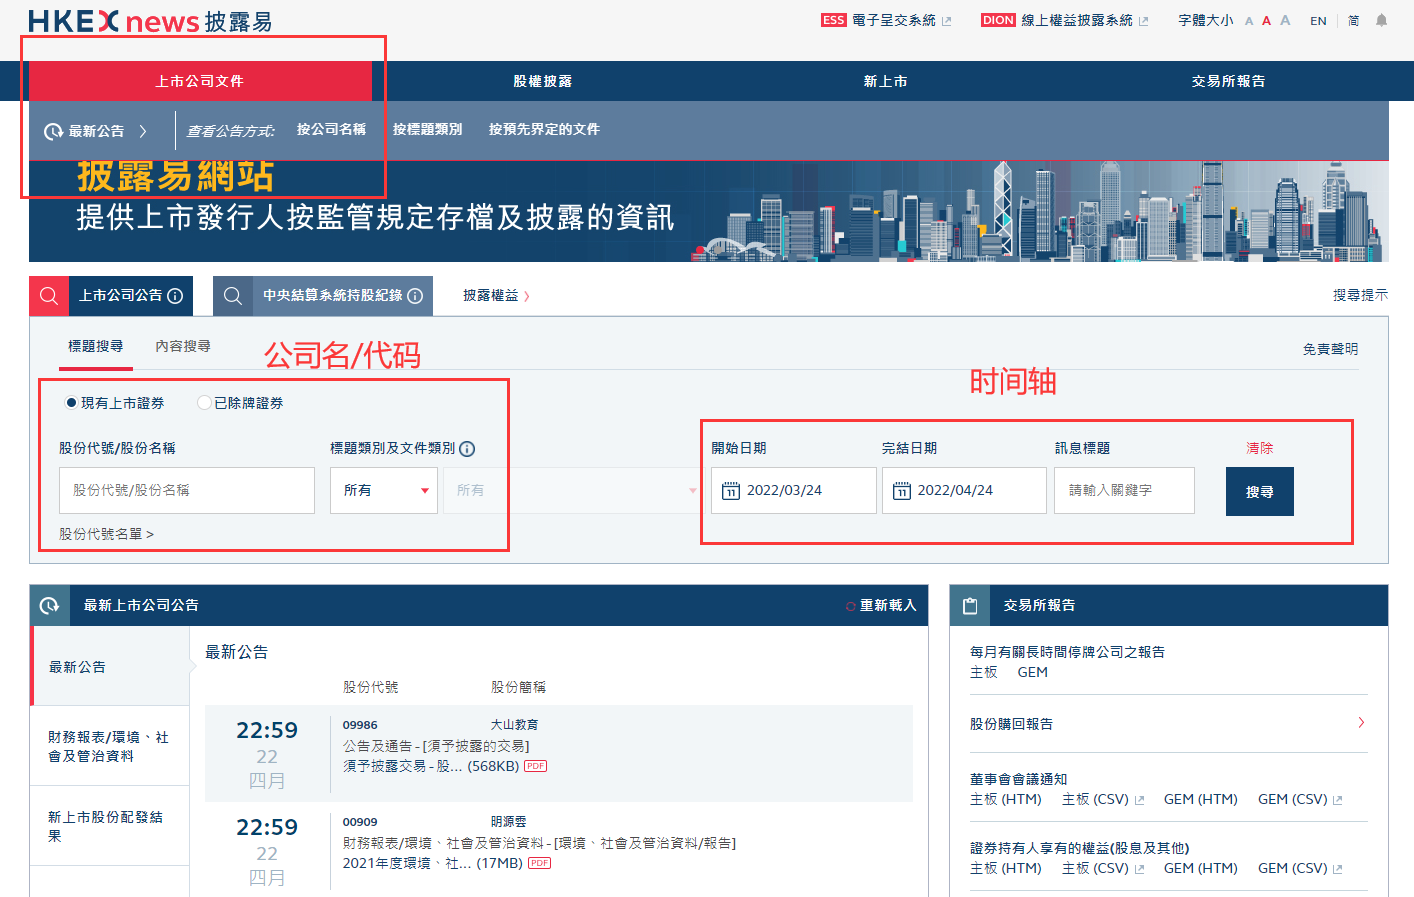The width and height of the screenshot is (1414, 897).
Task: Select the 現有上市證券 radio button
Action: [x=71, y=403]
